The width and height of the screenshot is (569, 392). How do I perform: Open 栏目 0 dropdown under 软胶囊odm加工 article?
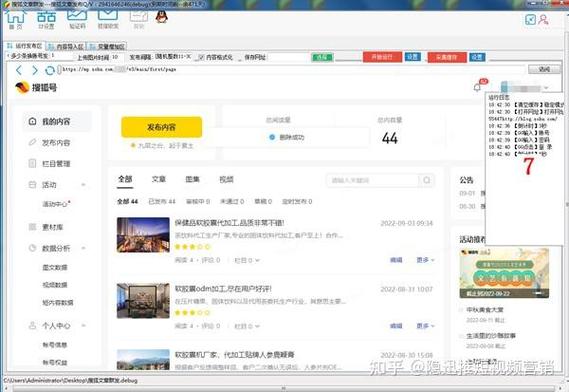pos(247,326)
